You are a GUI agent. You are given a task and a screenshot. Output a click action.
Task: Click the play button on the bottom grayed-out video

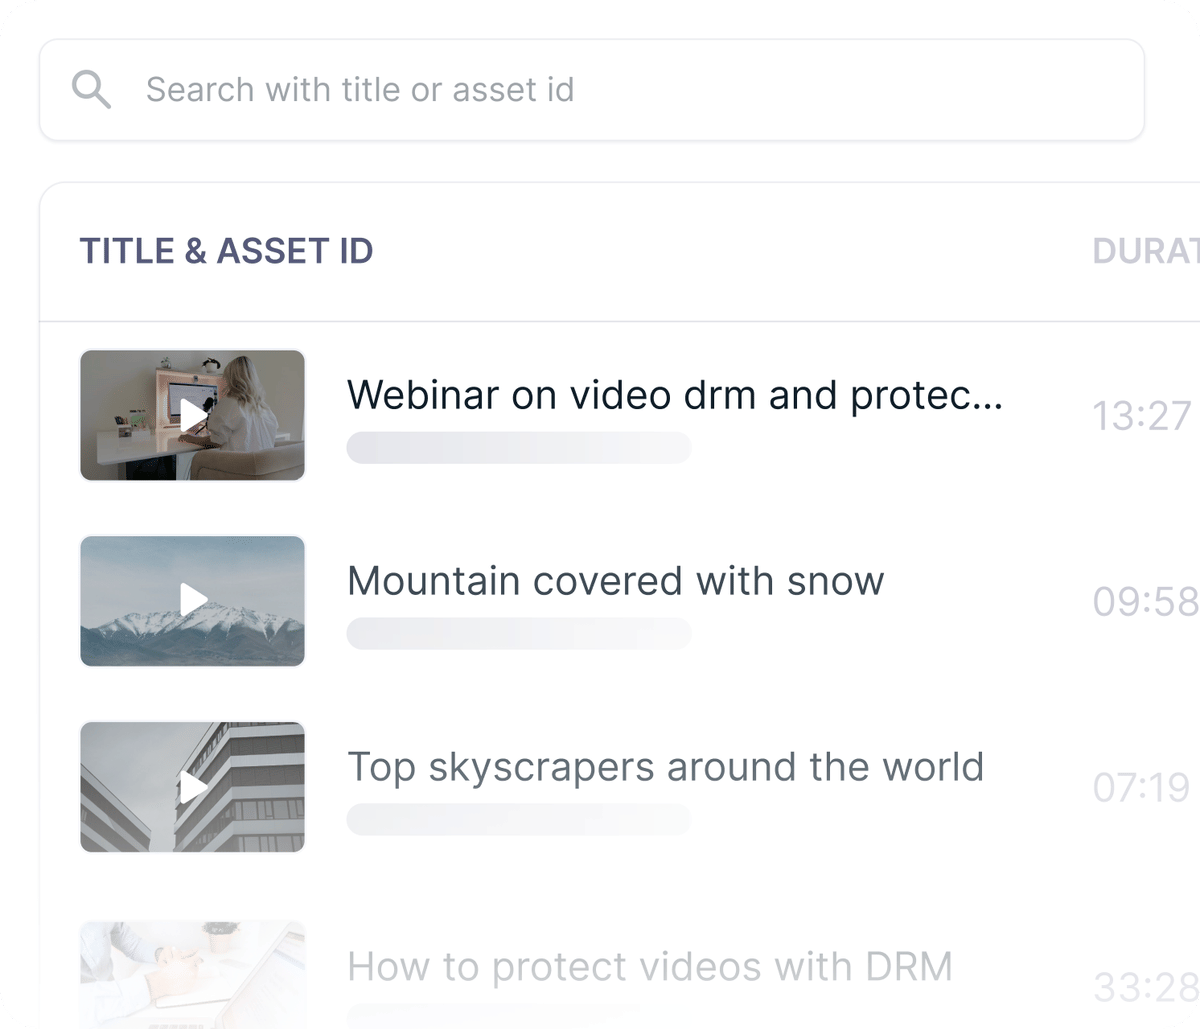192,975
